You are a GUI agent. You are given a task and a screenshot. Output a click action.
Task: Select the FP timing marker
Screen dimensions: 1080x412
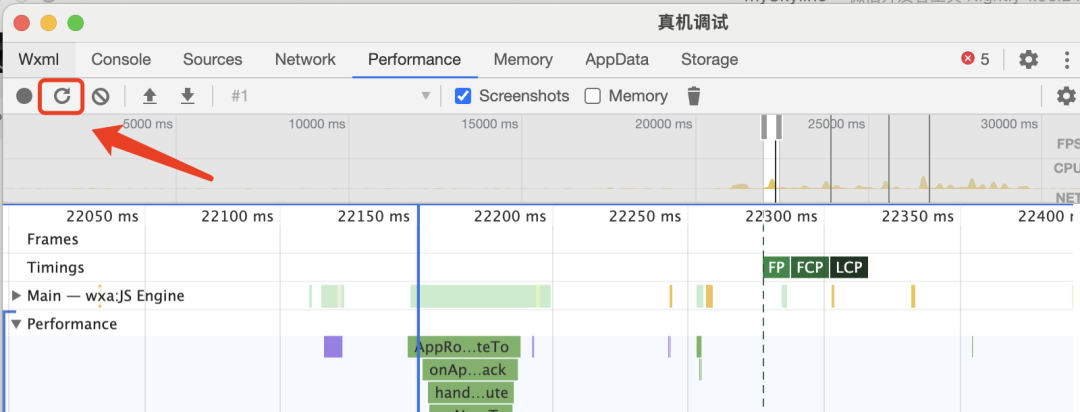pyautogui.click(x=776, y=267)
